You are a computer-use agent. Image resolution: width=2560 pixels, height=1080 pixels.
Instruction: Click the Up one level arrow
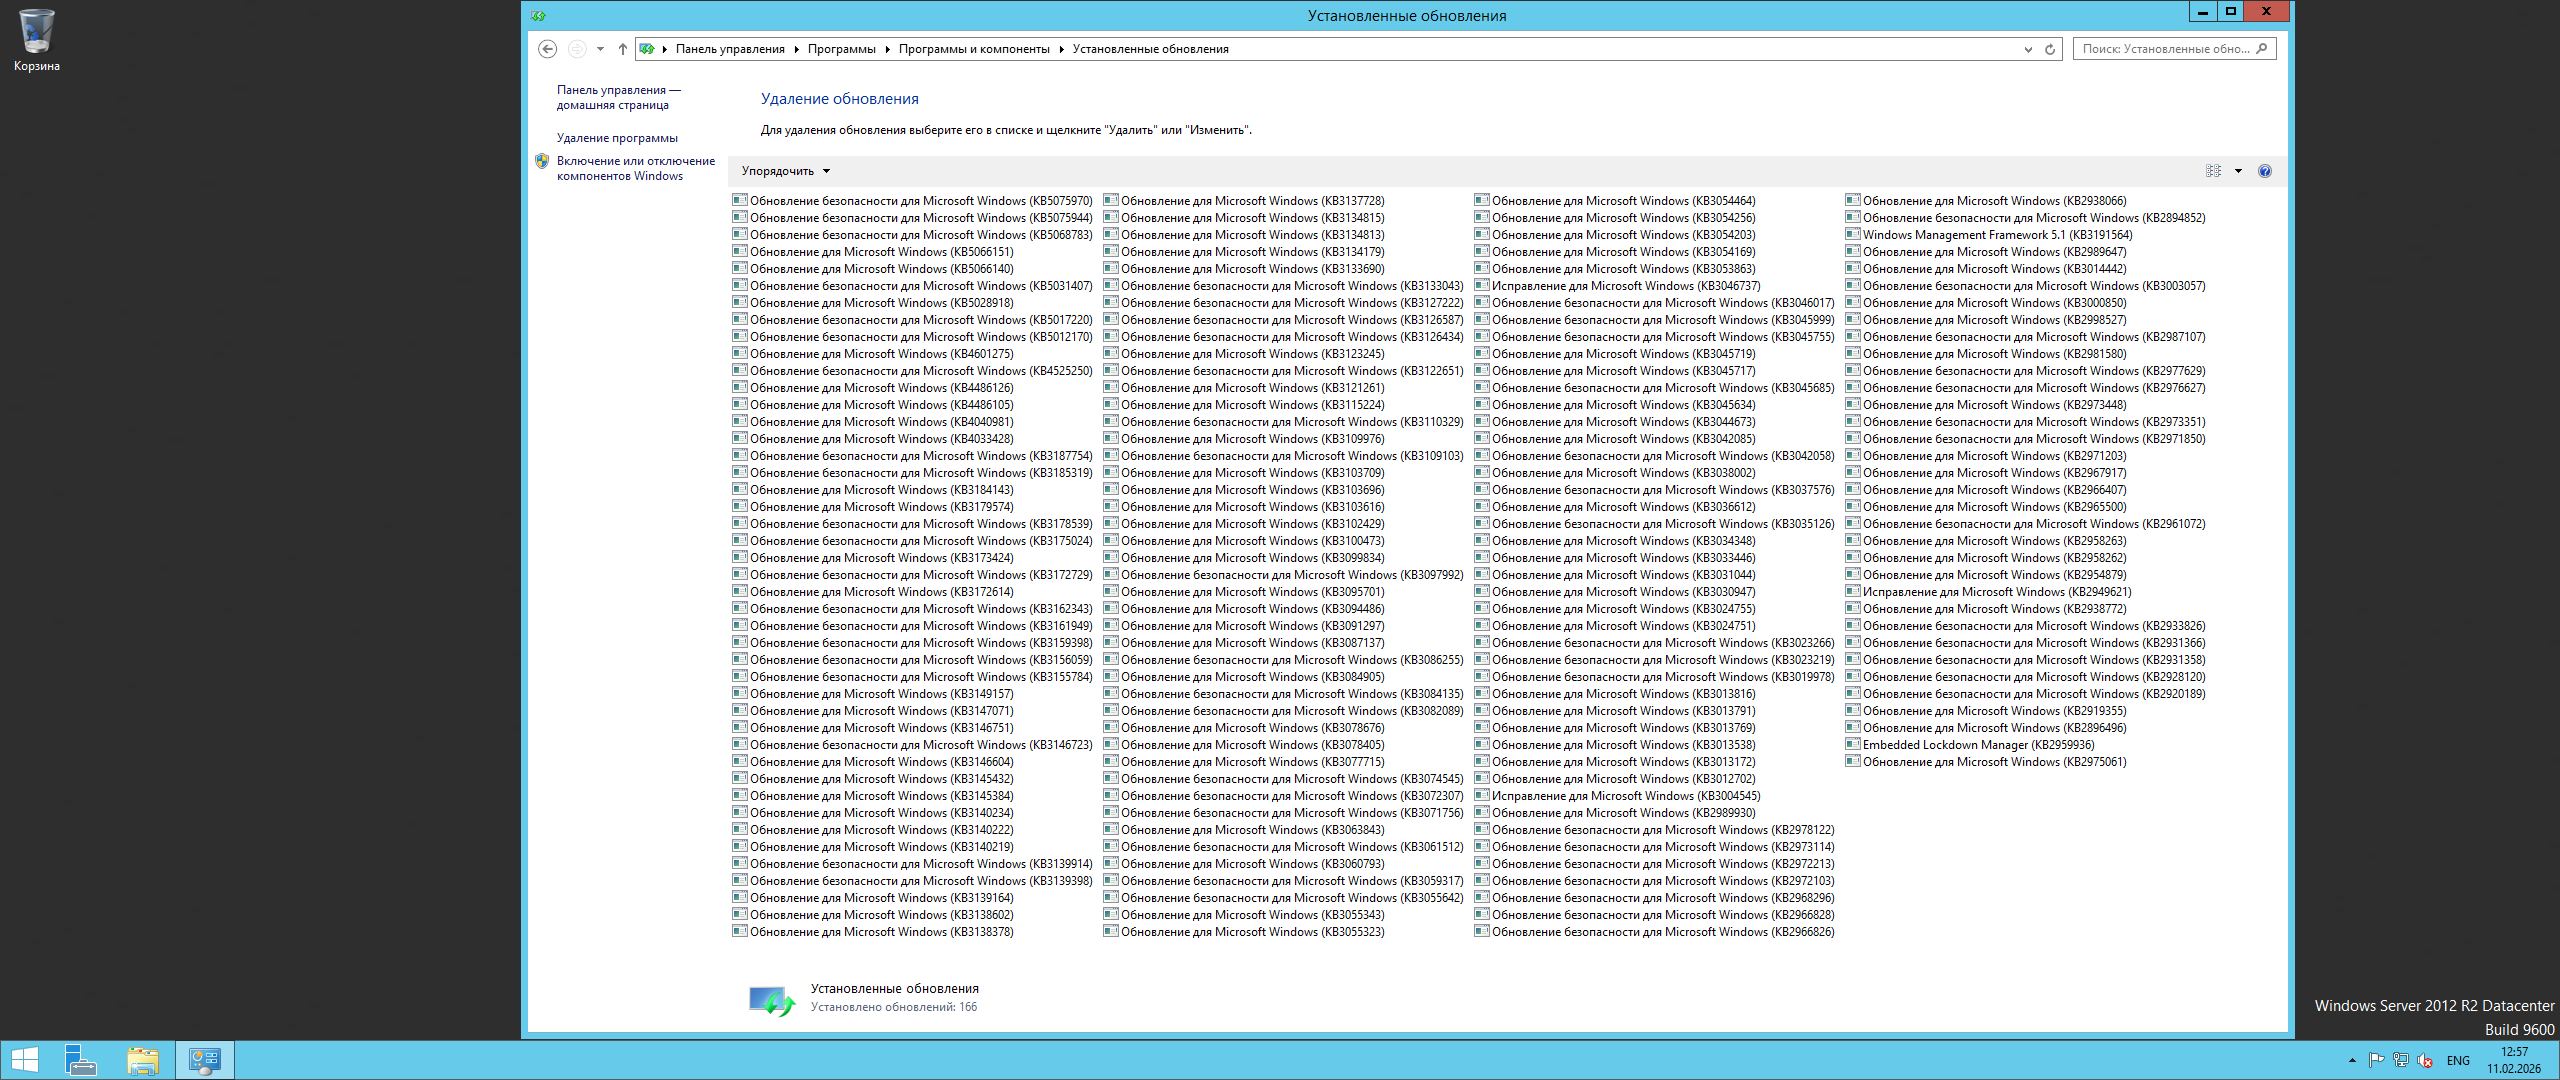[622, 49]
